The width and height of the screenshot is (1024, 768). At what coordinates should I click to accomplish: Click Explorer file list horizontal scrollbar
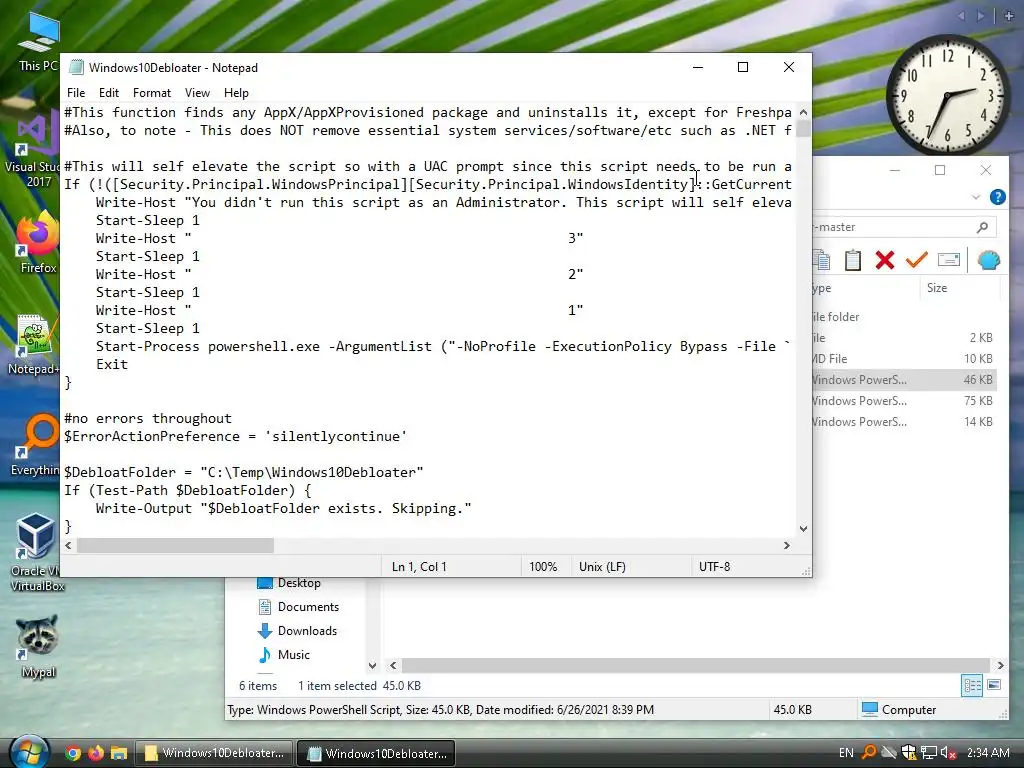point(696,665)
